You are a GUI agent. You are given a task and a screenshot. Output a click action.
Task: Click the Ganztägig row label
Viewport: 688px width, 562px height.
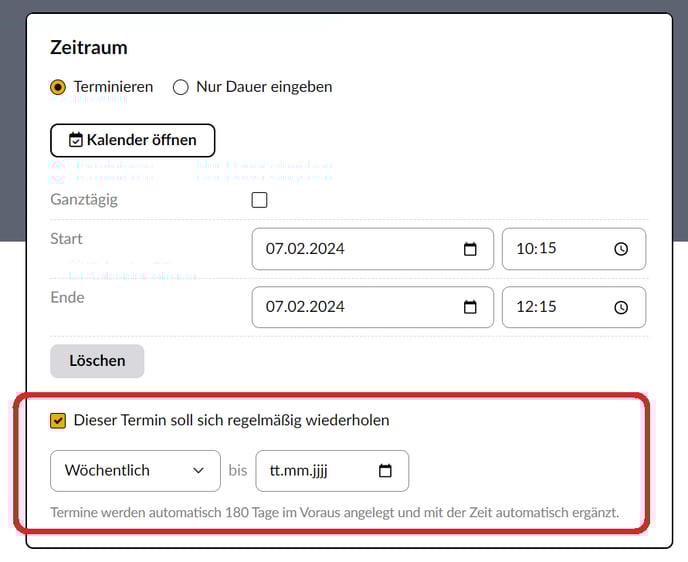coord(84,199)
